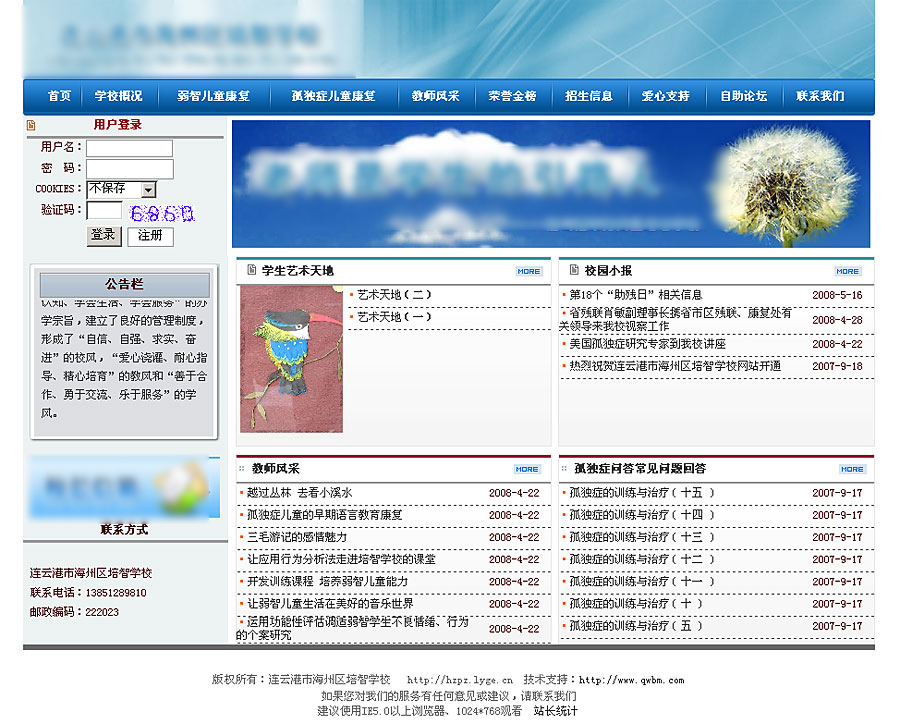Image resolution: width=900 pixels, height=724 pixels.
Task: Click the 验证码 captcha input box
Action: pyautogui.click(x=104, y=211)
